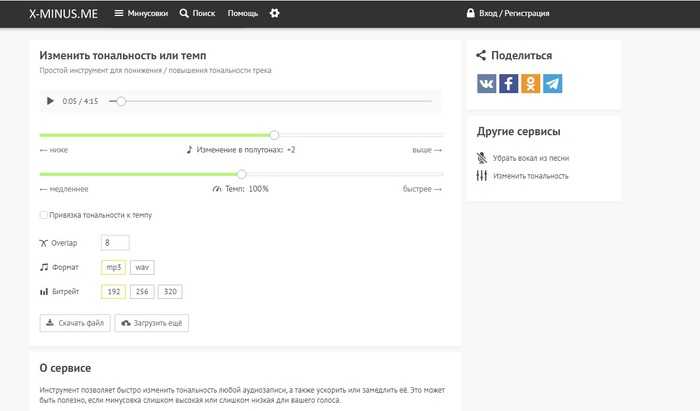This screenshot has width=700, height=411.
Task: Click the Формат music notes icon
Action: (44, 267)
